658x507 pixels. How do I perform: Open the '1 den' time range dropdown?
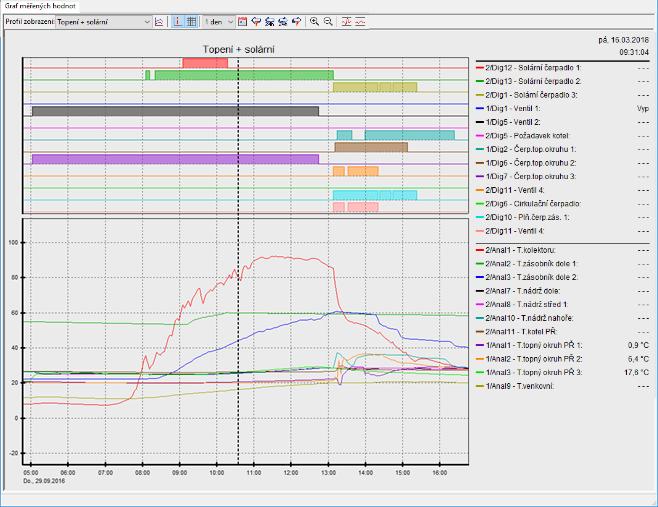point(218,22)
